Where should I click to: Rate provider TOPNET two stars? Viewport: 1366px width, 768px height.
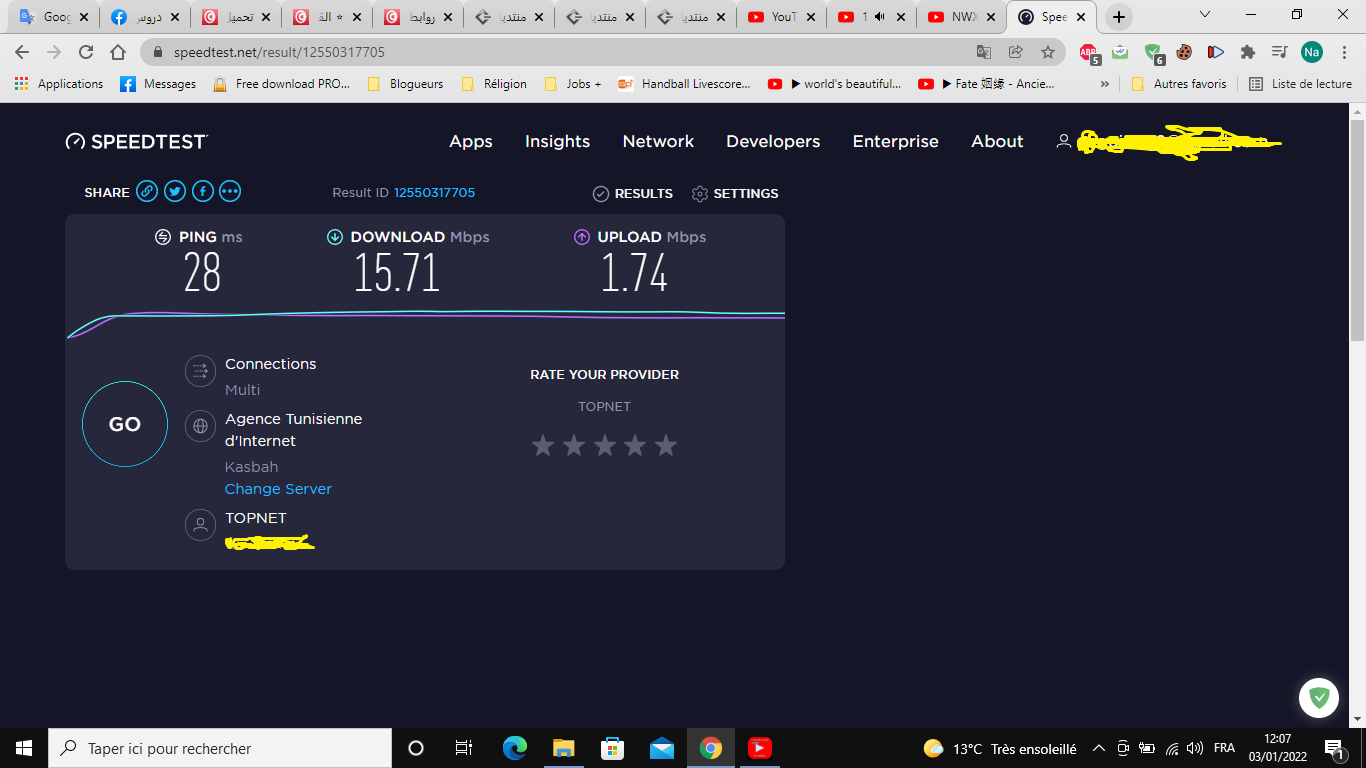pos(574,445)
